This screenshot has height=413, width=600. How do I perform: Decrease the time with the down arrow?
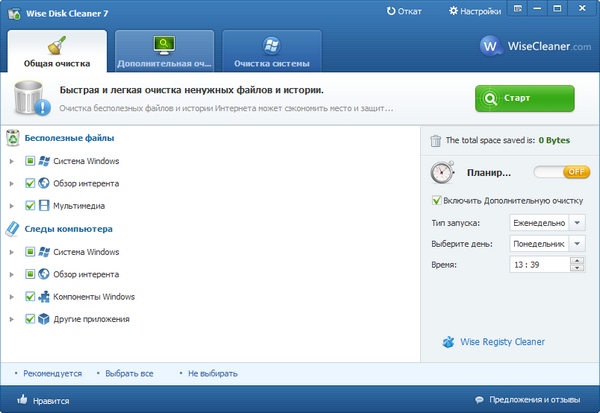click(577, 268)
